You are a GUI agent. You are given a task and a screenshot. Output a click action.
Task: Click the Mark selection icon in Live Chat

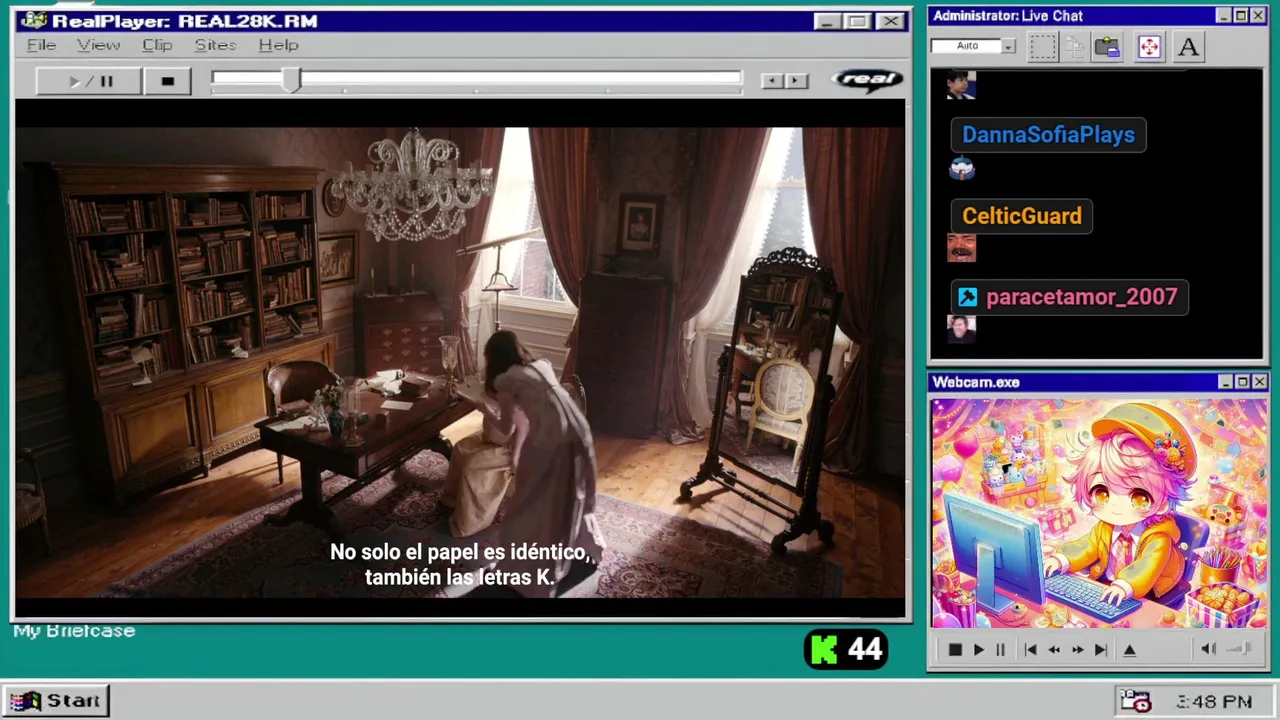[x=1043, y=46]
